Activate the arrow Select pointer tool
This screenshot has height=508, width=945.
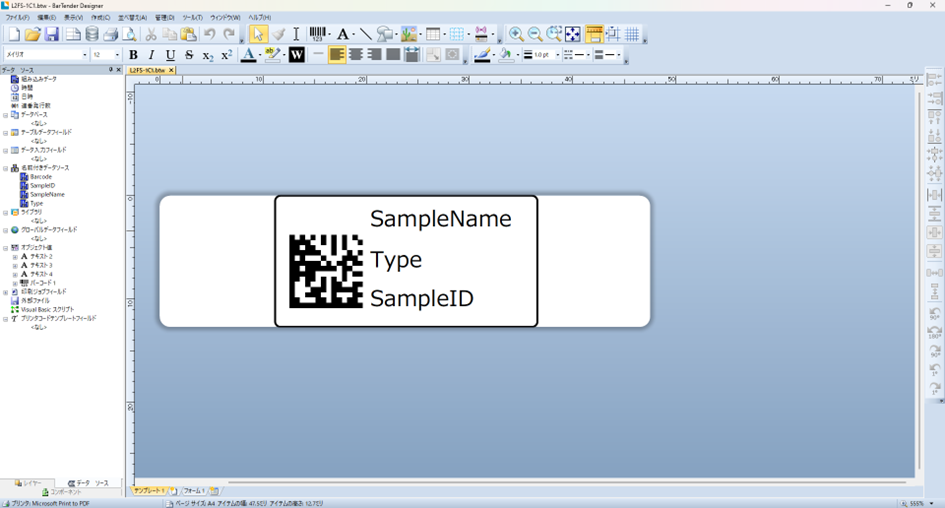(x=258, y=34)
